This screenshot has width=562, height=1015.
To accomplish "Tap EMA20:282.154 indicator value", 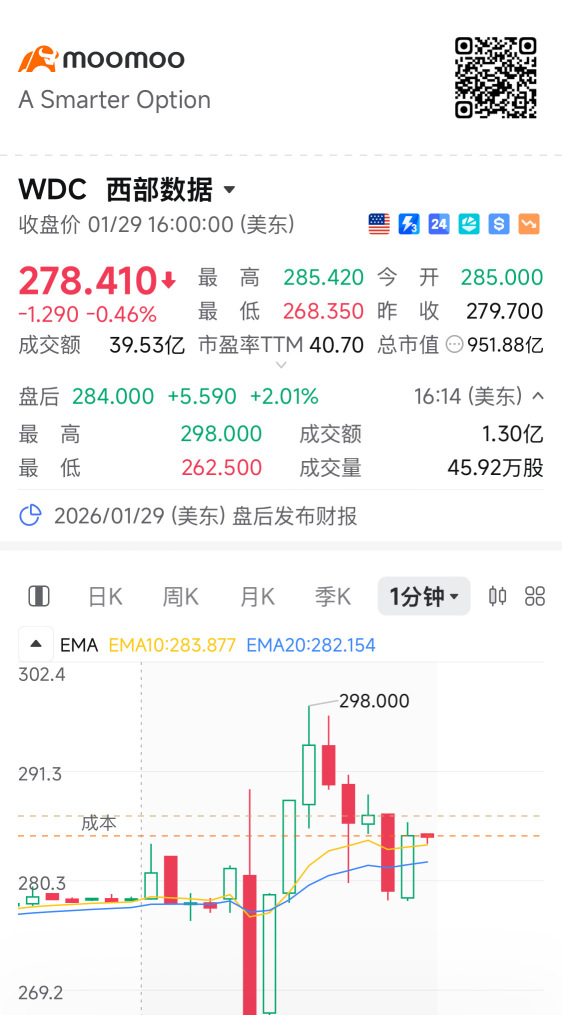I will [x=311, y=645].
